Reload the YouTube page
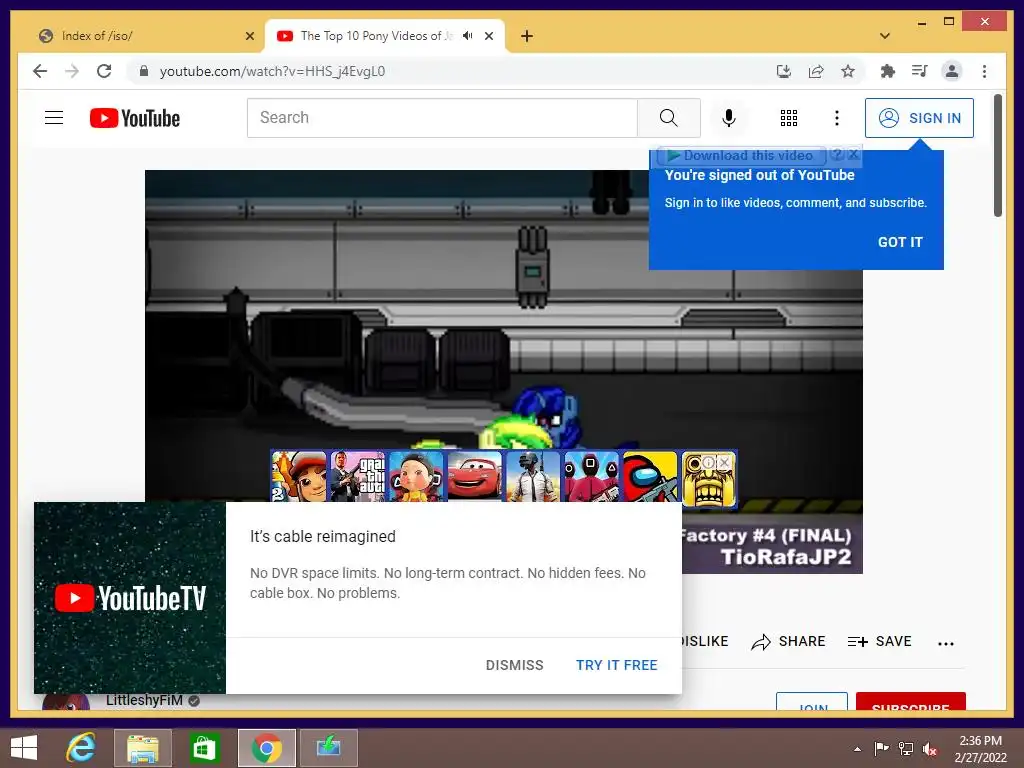Image resolution: width=1024 pixels, height=768 pixels. (x=104, y=71)
